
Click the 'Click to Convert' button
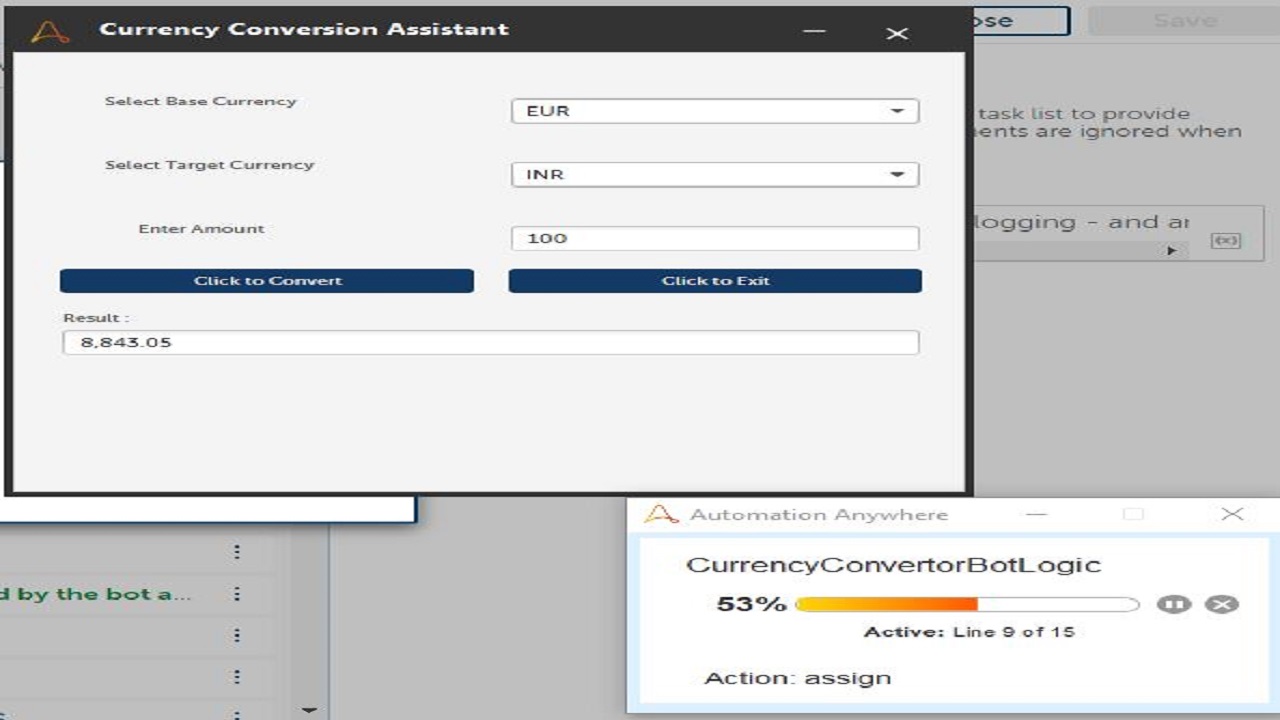267,281
